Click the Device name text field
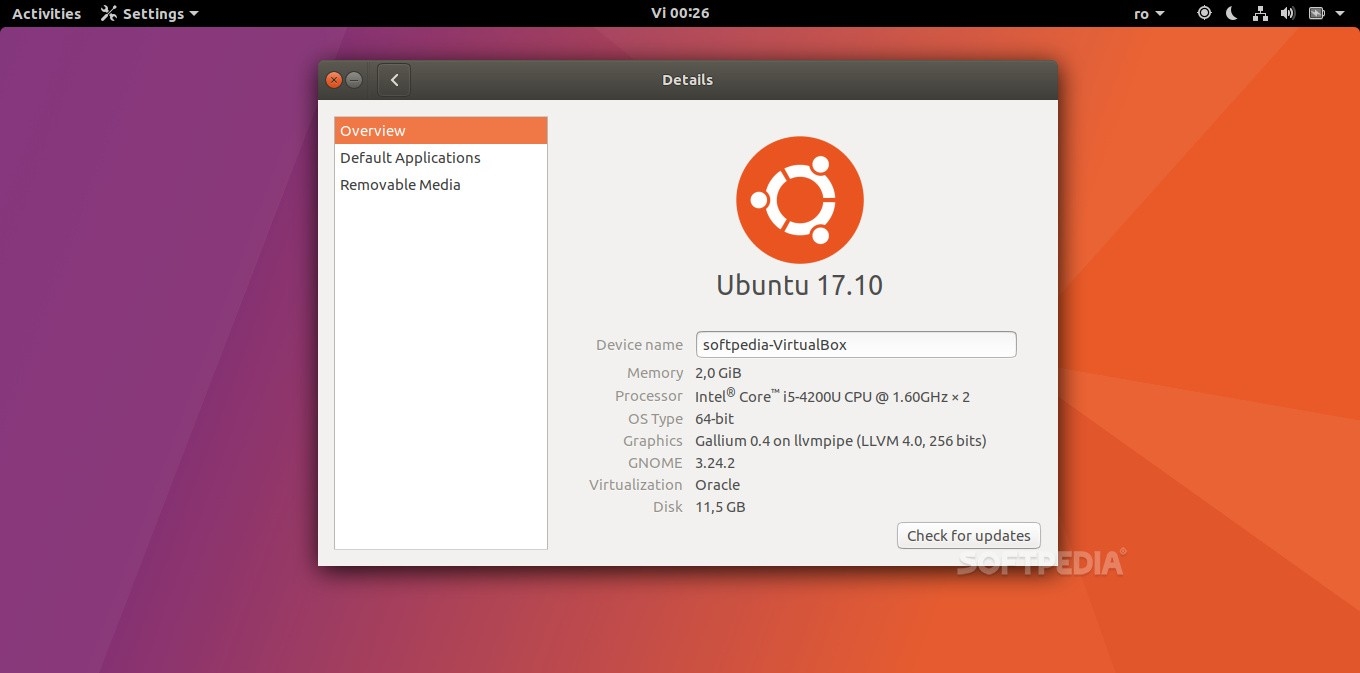Image resolution: width=1360 pixels, height=673 pixels. 855,345
